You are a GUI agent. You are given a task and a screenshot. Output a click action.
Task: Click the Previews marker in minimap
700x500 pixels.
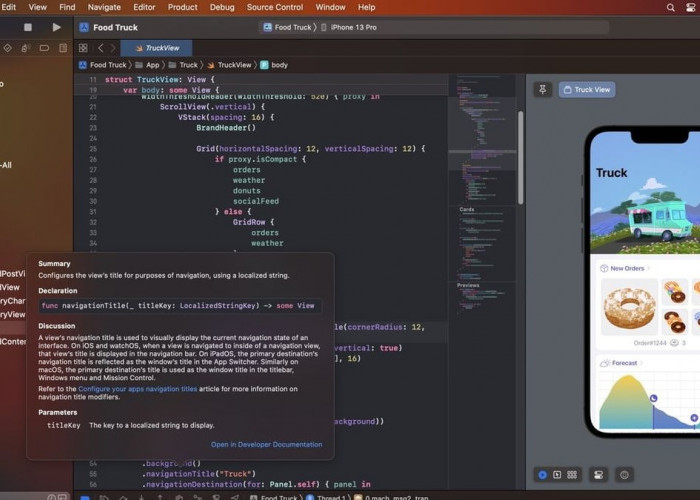(468, 285)
